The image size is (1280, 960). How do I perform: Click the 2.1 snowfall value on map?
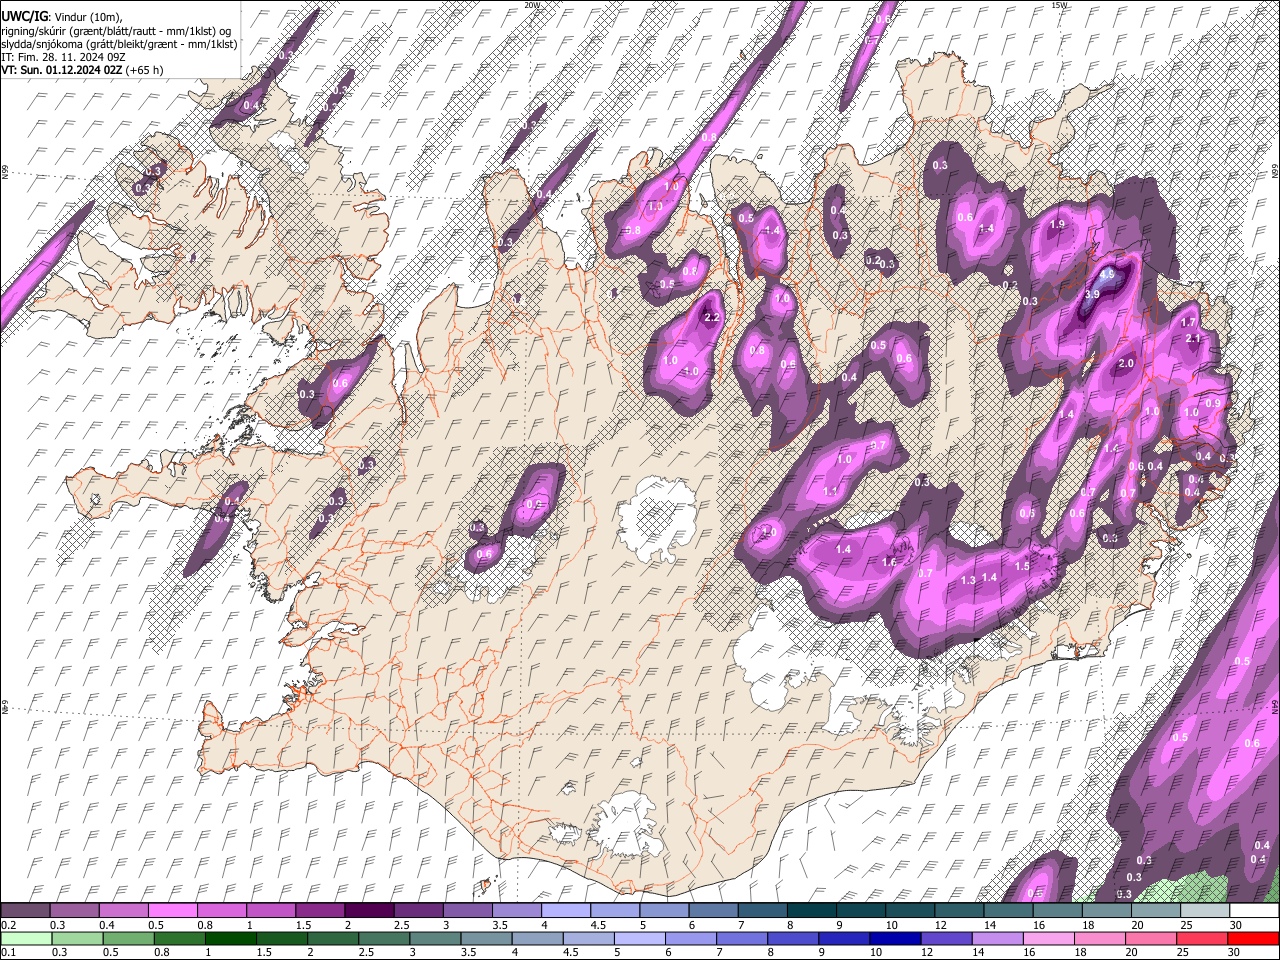(x=1192, y=339)
